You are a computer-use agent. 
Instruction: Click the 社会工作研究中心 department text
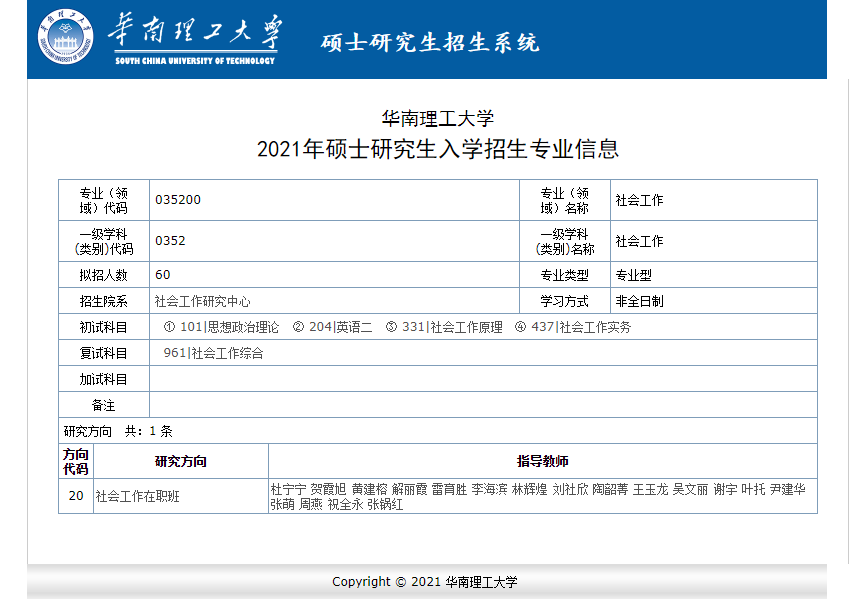click(203, 301)
